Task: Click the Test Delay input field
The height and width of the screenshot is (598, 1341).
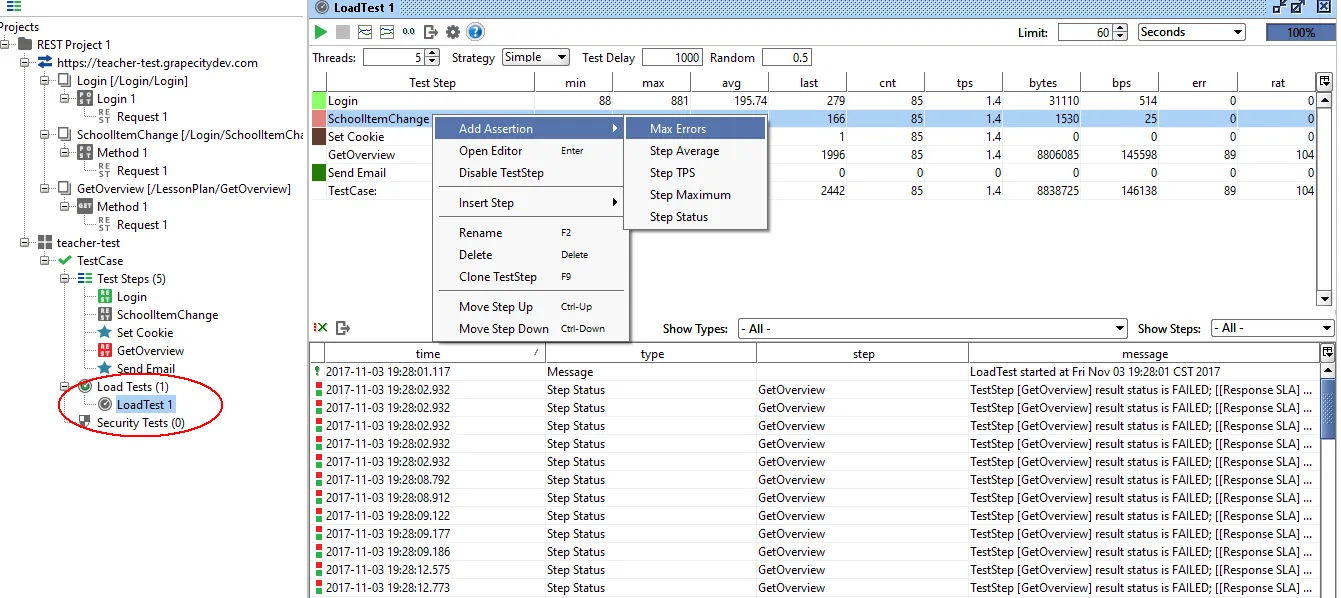Action: [673, 57]
